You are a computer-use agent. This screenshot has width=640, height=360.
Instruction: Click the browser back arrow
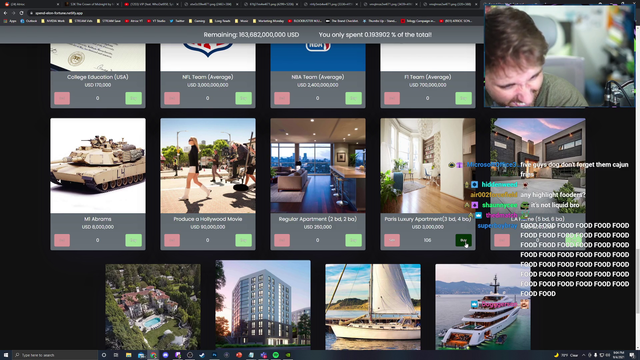[5, 13]
